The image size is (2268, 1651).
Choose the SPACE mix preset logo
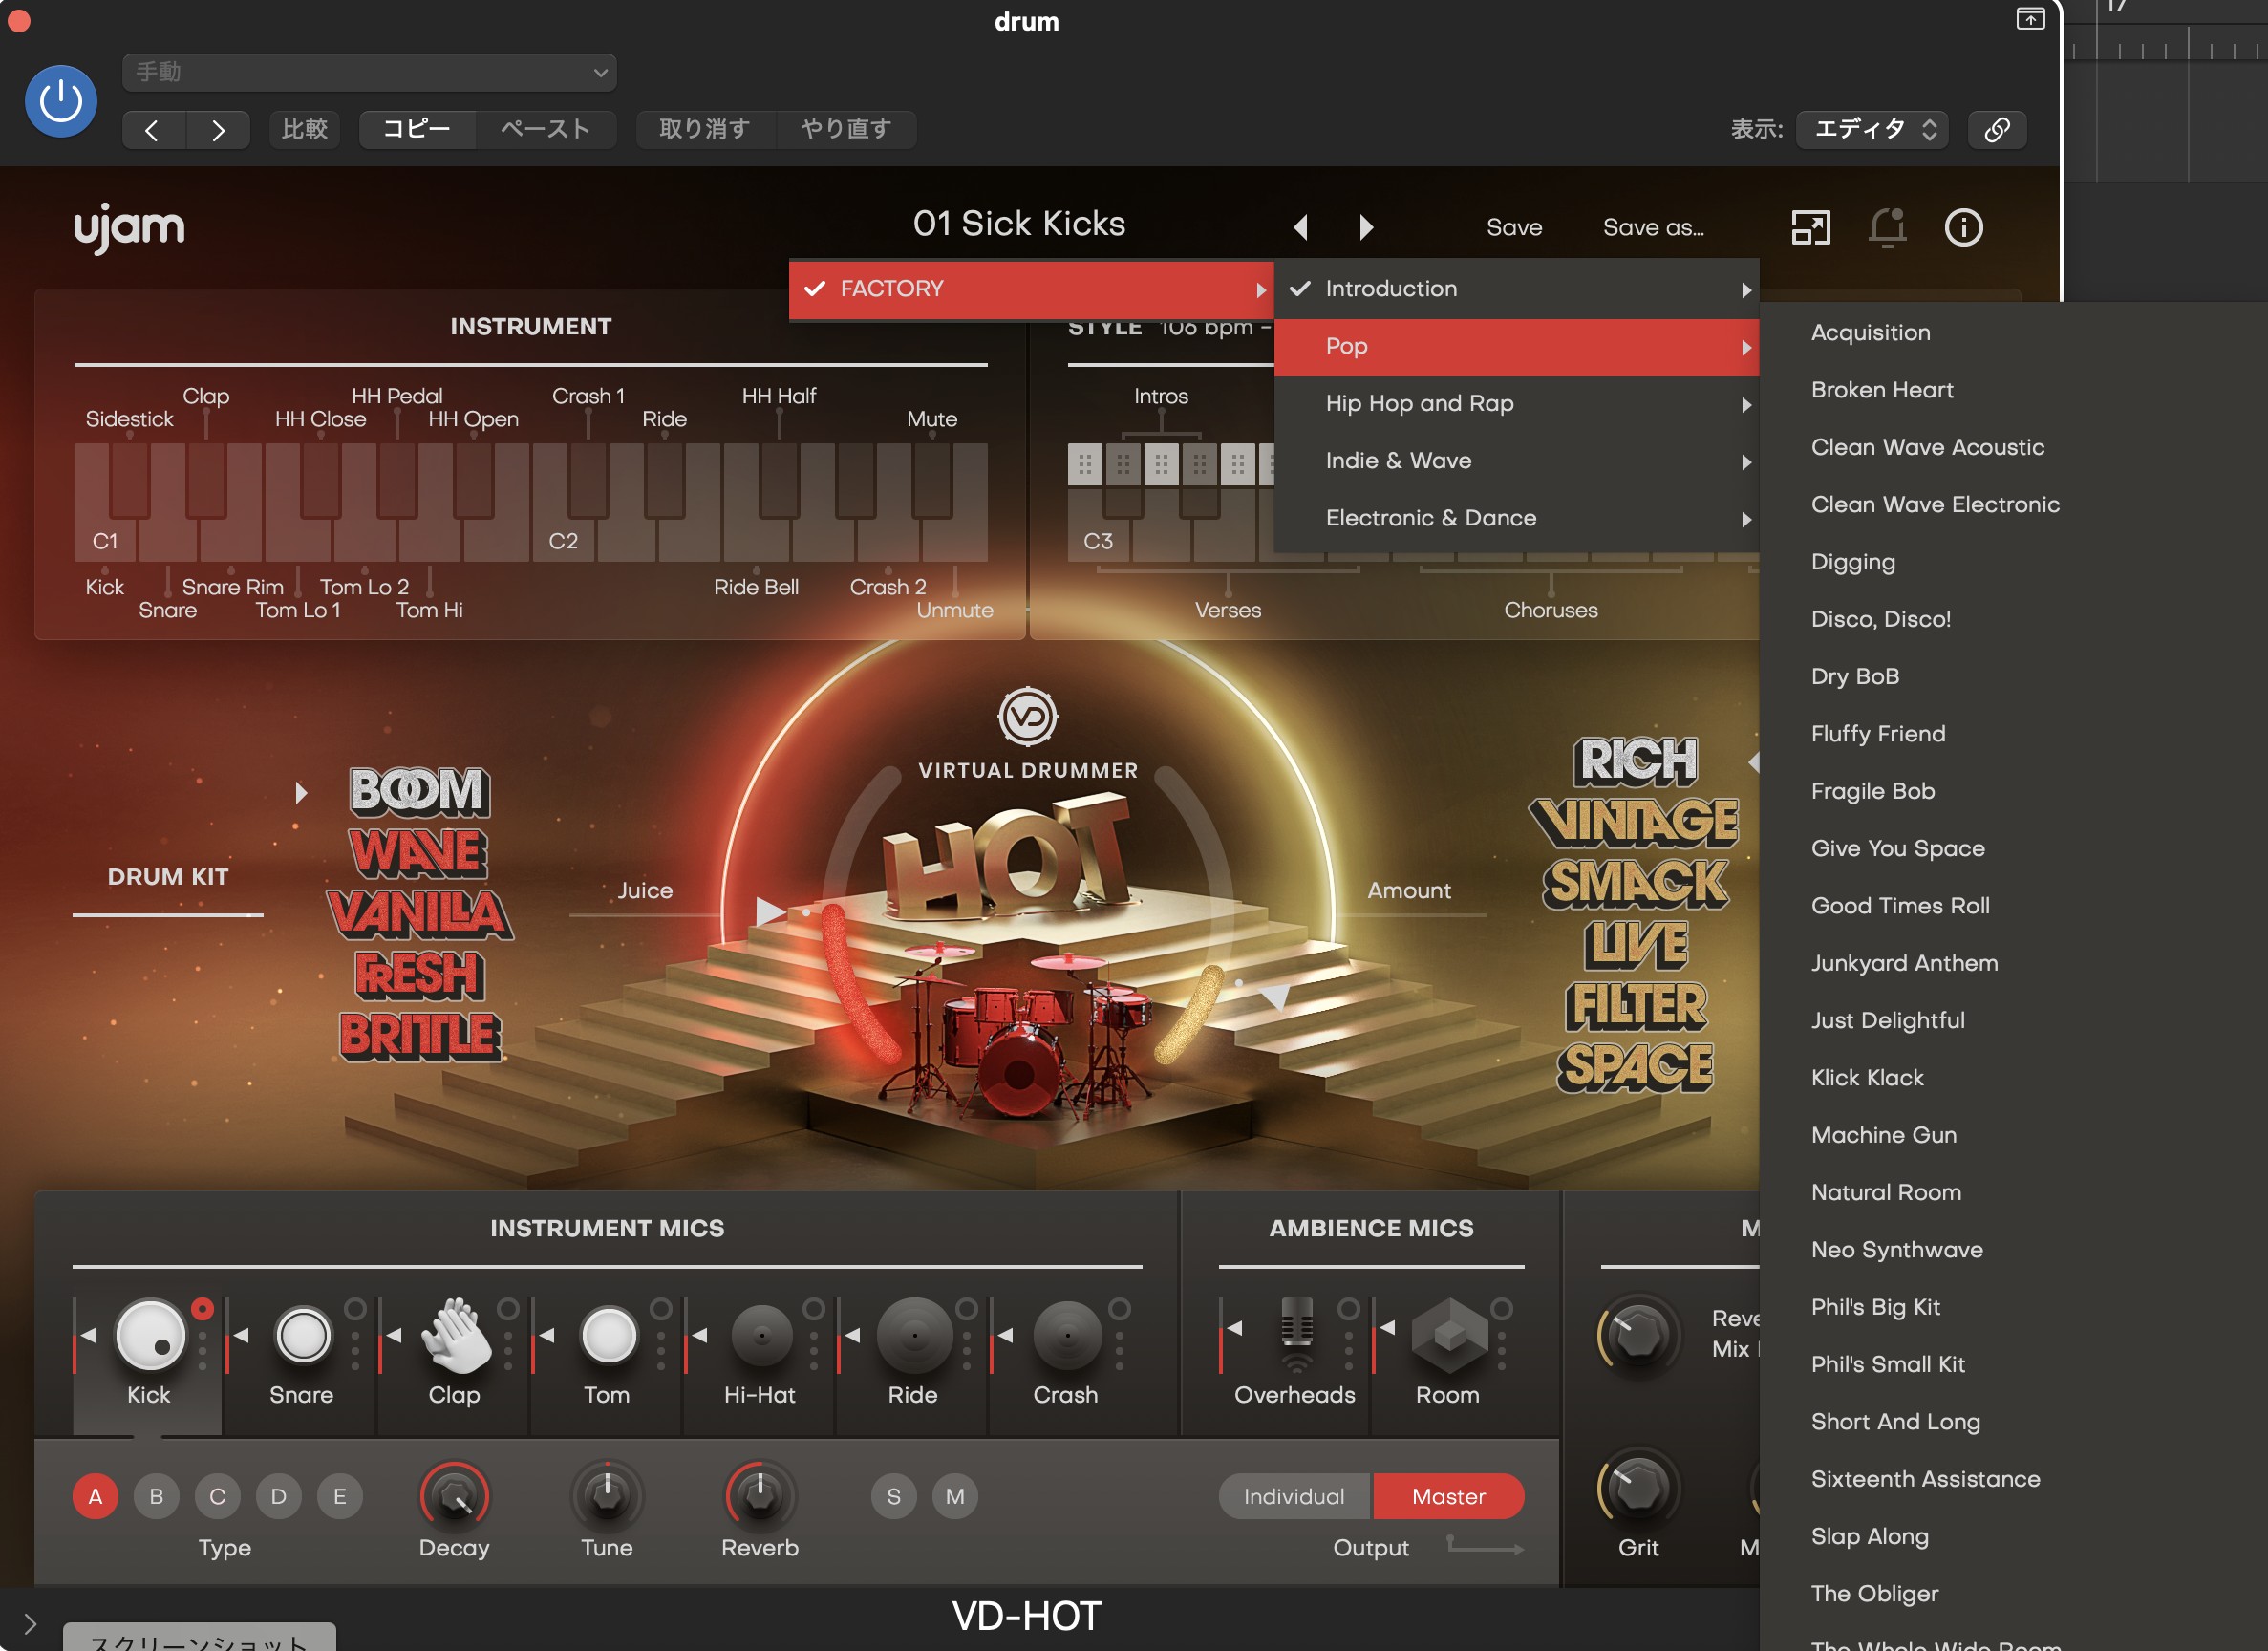tap(1634, 1067)
